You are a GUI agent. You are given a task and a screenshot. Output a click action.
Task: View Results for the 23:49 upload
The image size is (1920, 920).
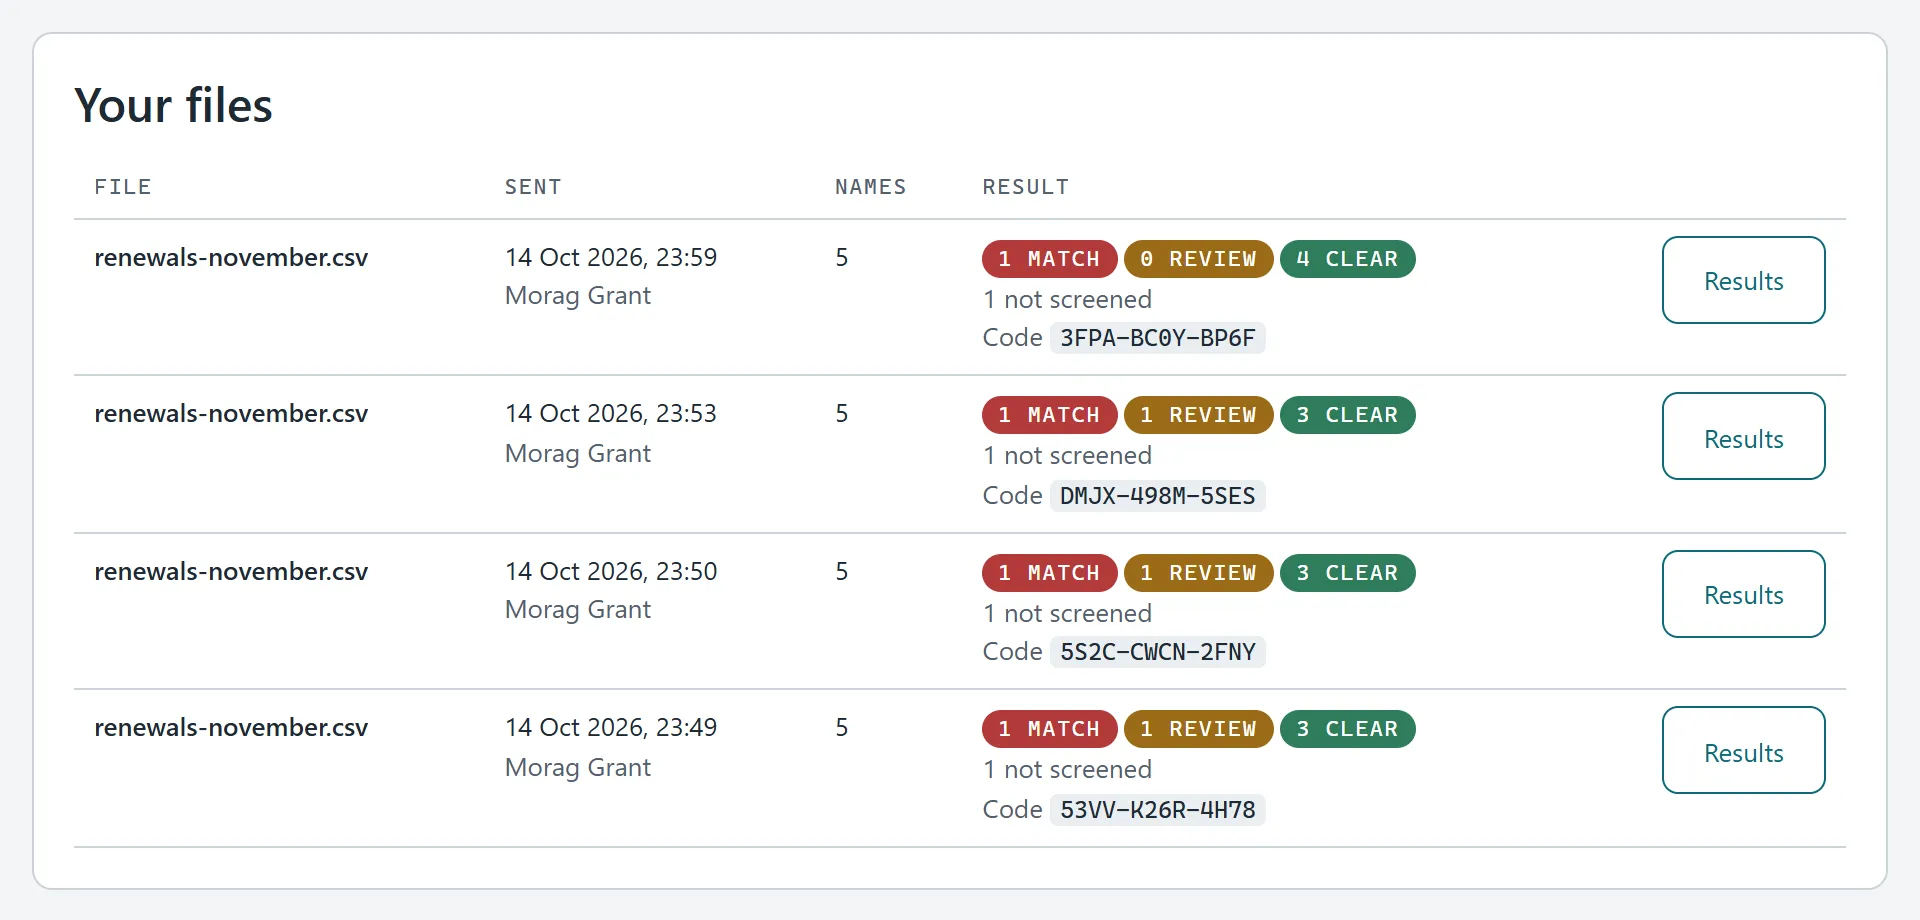point(1743,750)
